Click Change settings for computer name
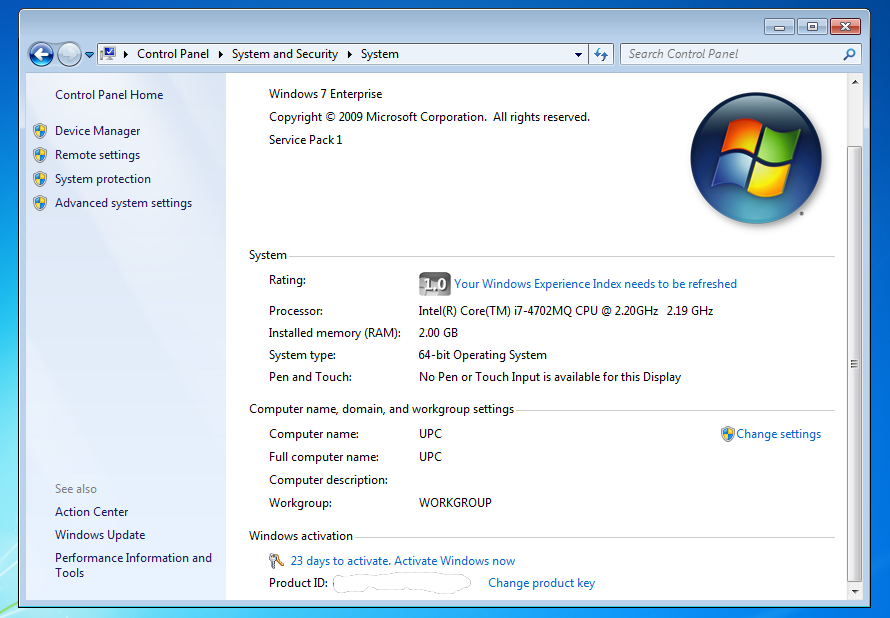The width and height of the screenshot is (890, 618). [778, 434]
